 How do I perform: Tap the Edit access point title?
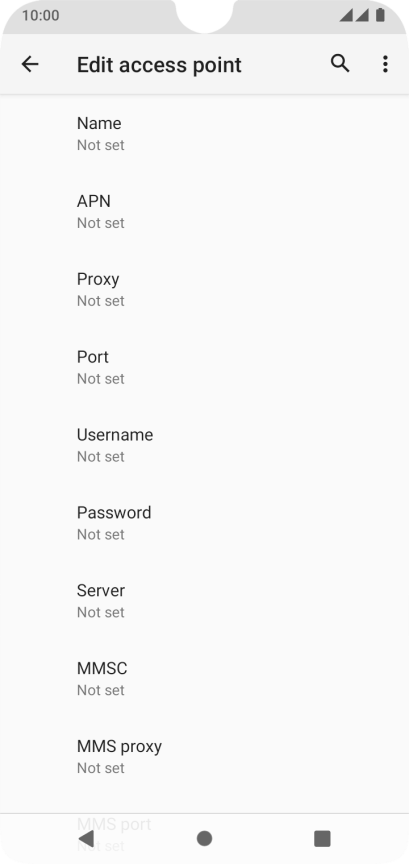pos(159,65)
